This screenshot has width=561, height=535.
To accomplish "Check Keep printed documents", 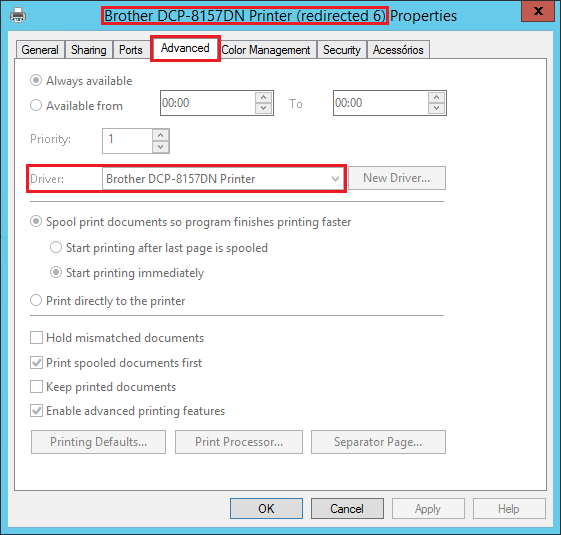I will click(36, 386).
